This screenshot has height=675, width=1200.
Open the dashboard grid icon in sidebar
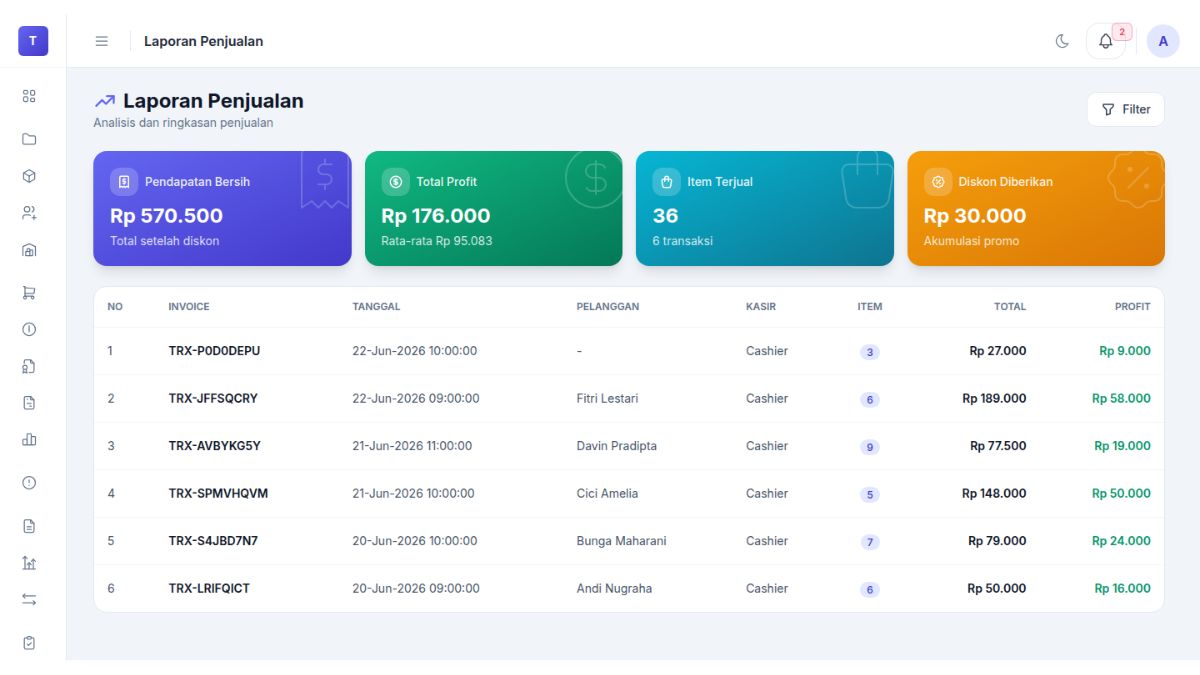click(29, 96)
